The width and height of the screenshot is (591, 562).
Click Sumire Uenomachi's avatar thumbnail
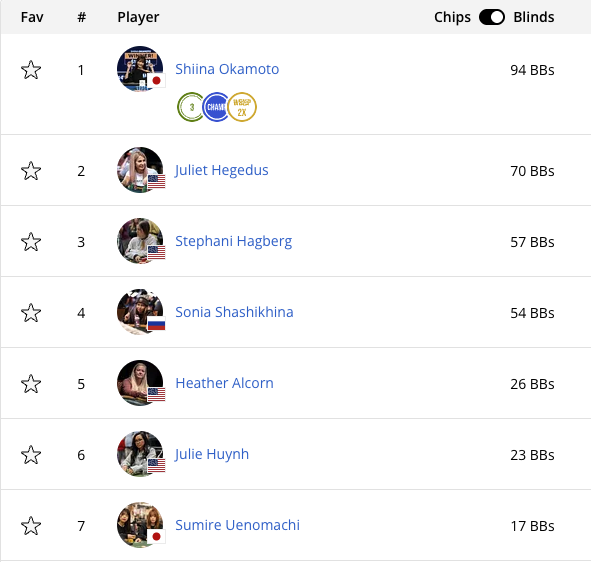(x=140, y=525)
